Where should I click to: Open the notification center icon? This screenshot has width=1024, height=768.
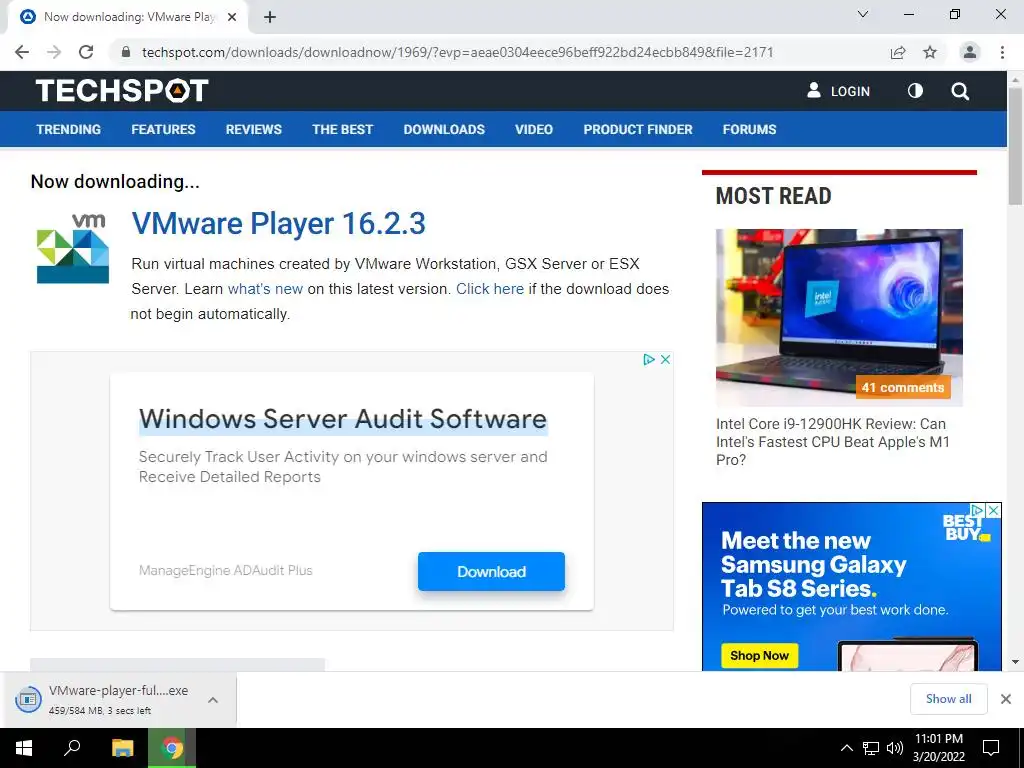(x=991, y=748)
